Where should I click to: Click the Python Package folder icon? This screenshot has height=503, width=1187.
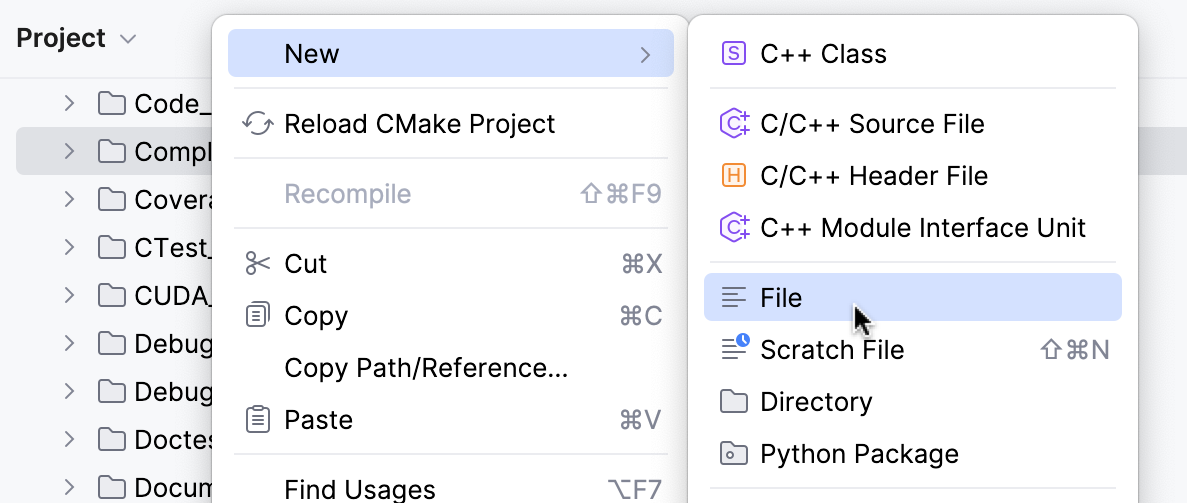[734, 454]
